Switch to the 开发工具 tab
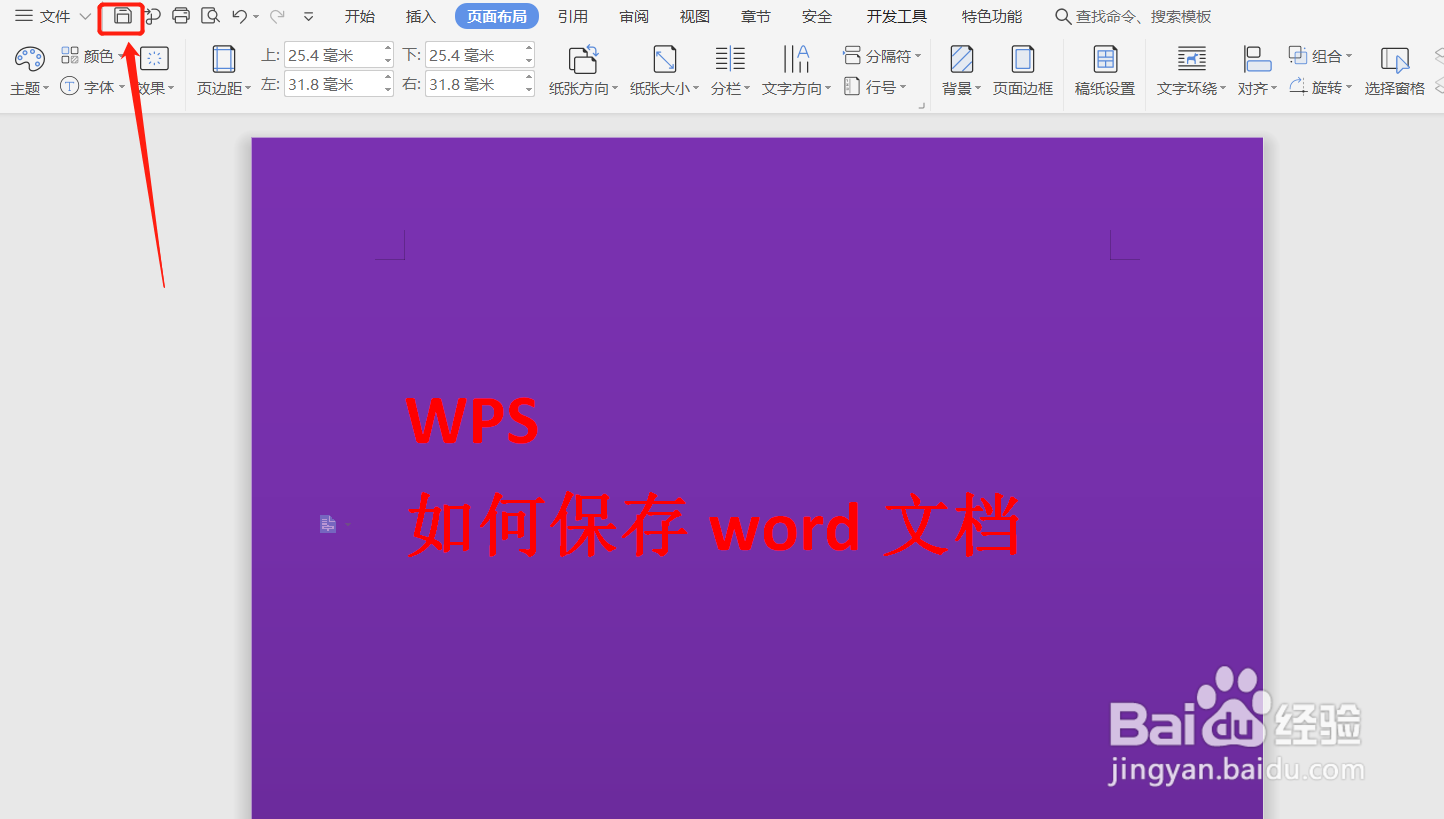This screenshot has width=1444, height=819. [897, 16]
